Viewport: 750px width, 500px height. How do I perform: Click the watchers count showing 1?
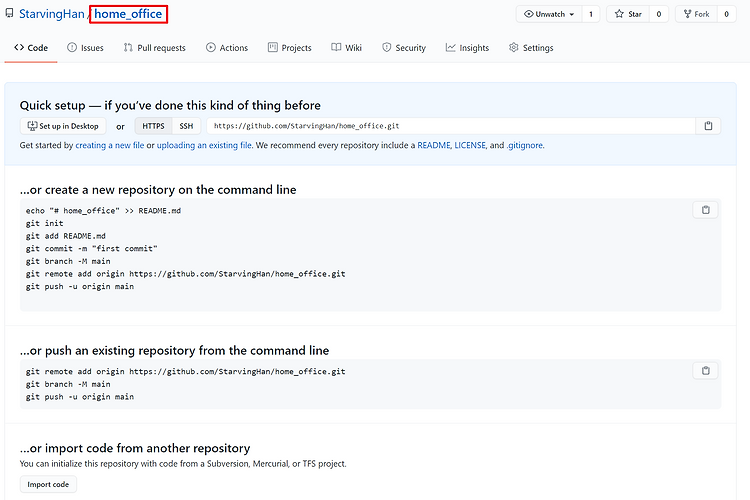[x=591, y=14]
